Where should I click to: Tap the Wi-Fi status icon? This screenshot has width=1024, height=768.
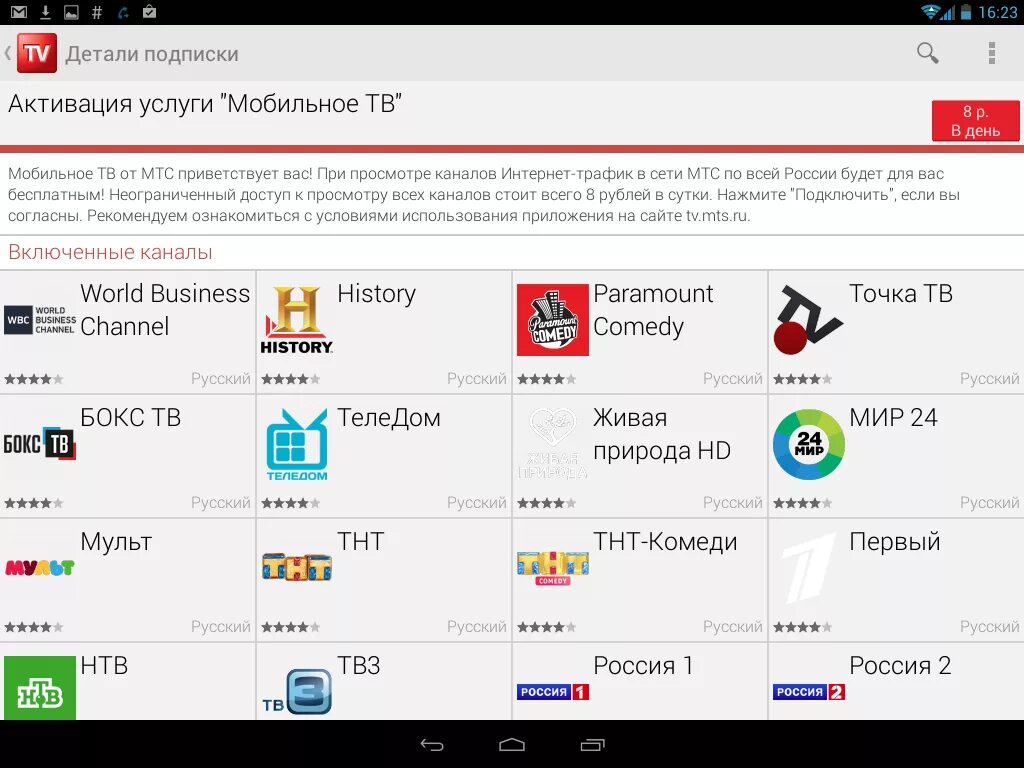930,12
